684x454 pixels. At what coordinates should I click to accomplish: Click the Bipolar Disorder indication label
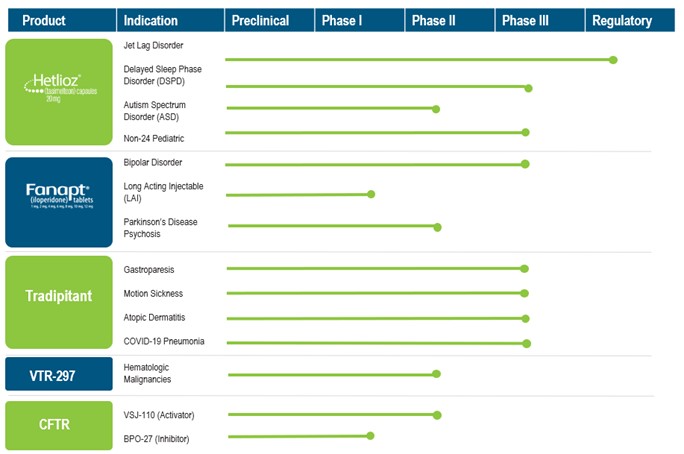tap(153, 162)
